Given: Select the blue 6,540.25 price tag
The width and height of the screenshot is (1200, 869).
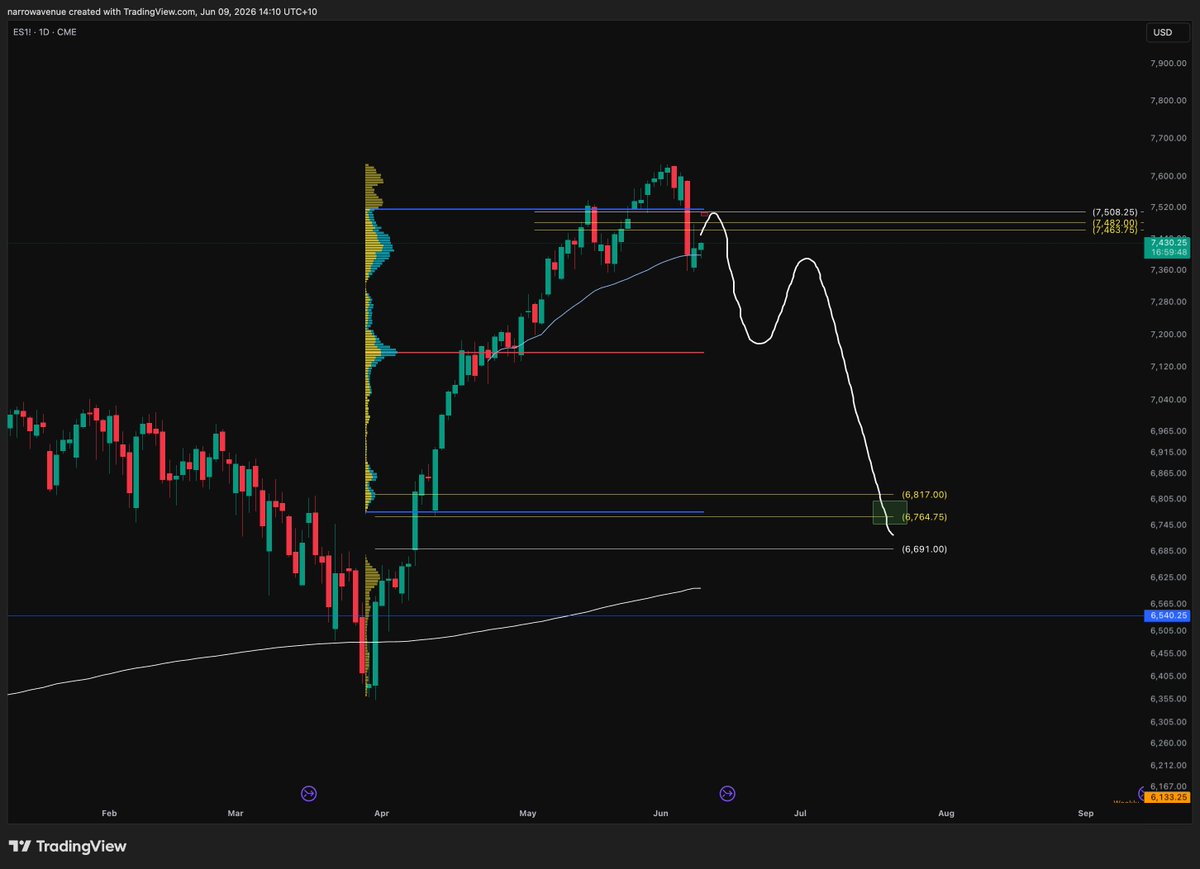Looking at the screenshot, I should tap(1168, 616).
